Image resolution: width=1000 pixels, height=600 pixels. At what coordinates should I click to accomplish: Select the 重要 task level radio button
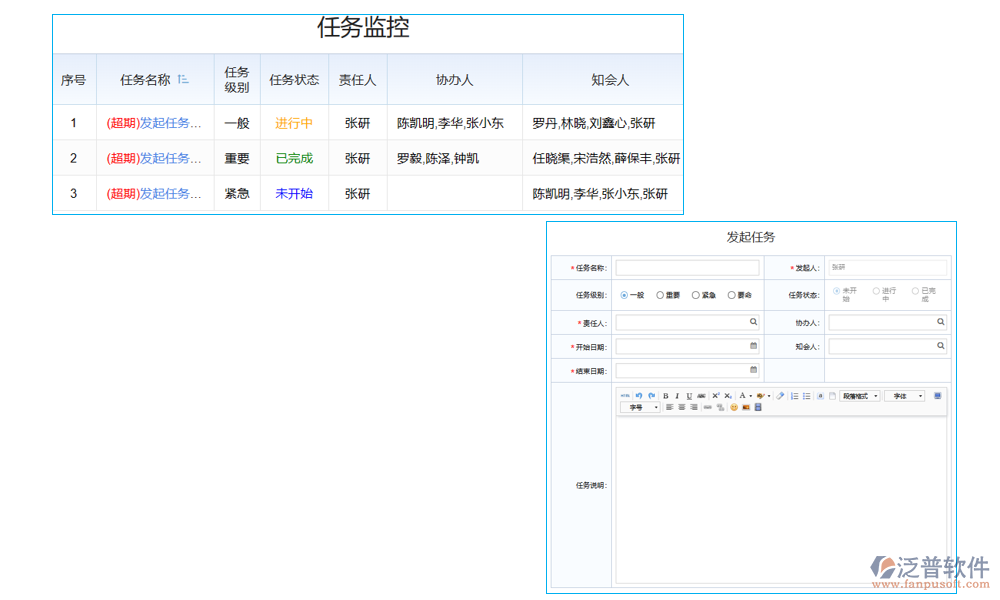[660, 294]
